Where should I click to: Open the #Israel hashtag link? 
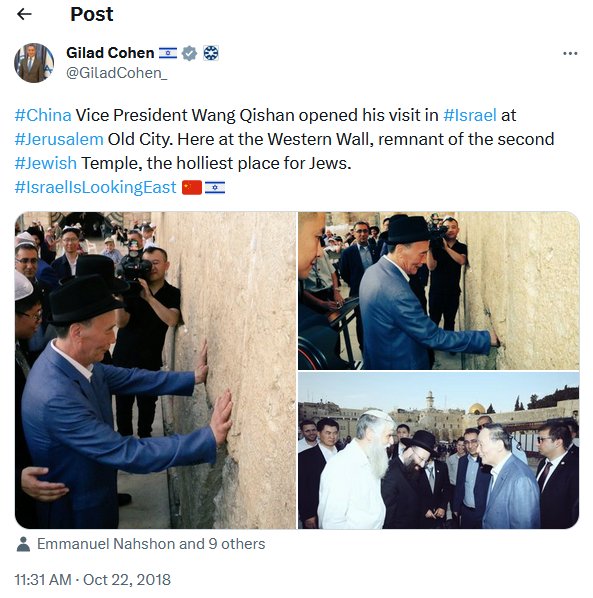tap(470, 115)
